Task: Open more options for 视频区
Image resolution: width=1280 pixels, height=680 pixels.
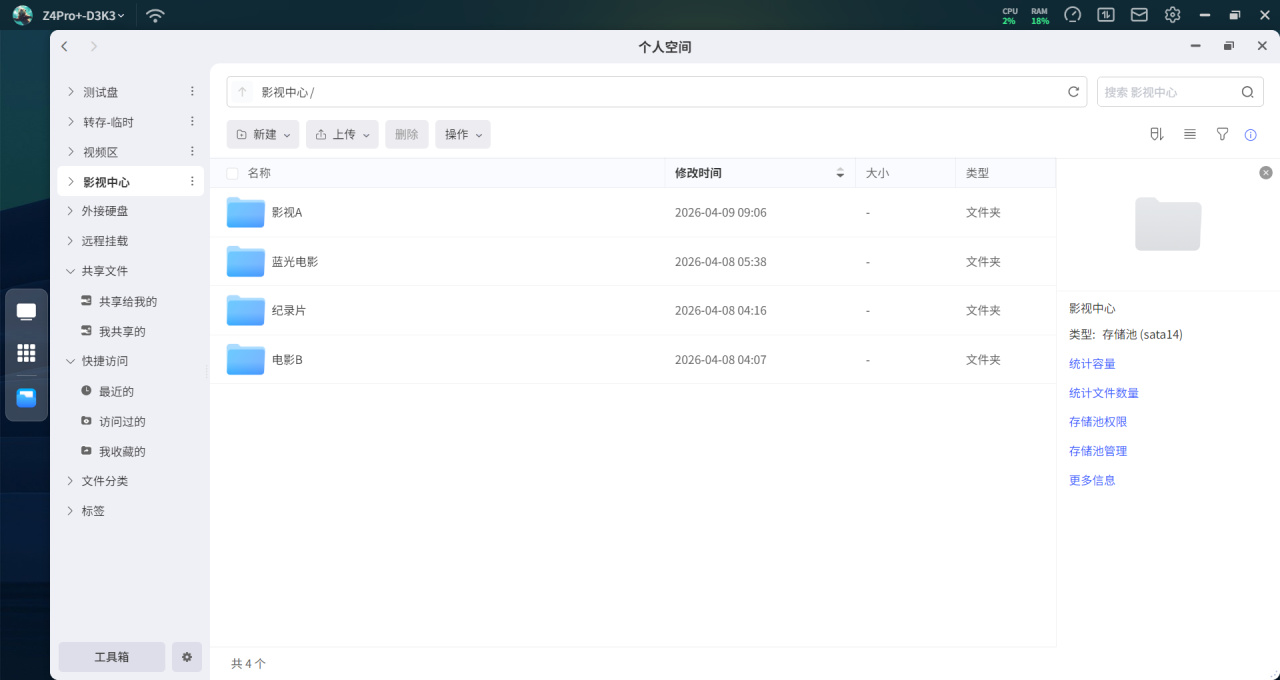Action: (192, 152)
